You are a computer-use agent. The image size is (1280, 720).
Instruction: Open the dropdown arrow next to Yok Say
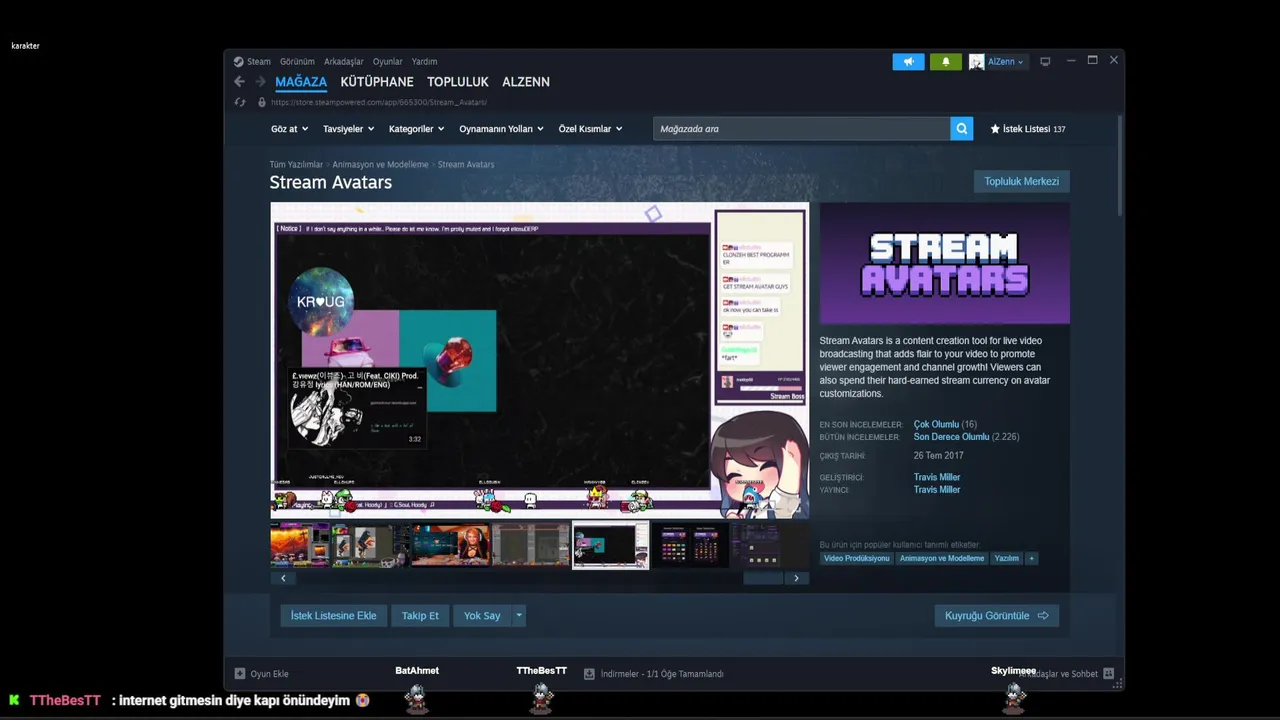(x=519, y=616)
